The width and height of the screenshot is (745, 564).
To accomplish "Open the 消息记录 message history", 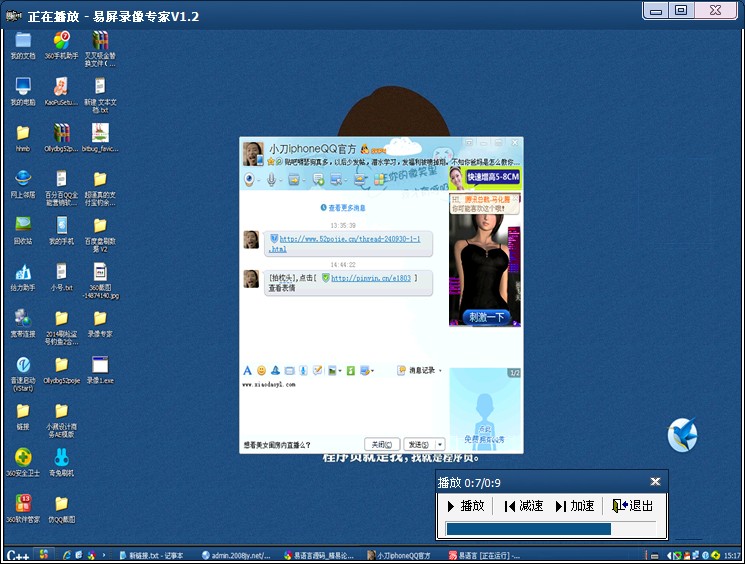I will click(x=417, y=370).
